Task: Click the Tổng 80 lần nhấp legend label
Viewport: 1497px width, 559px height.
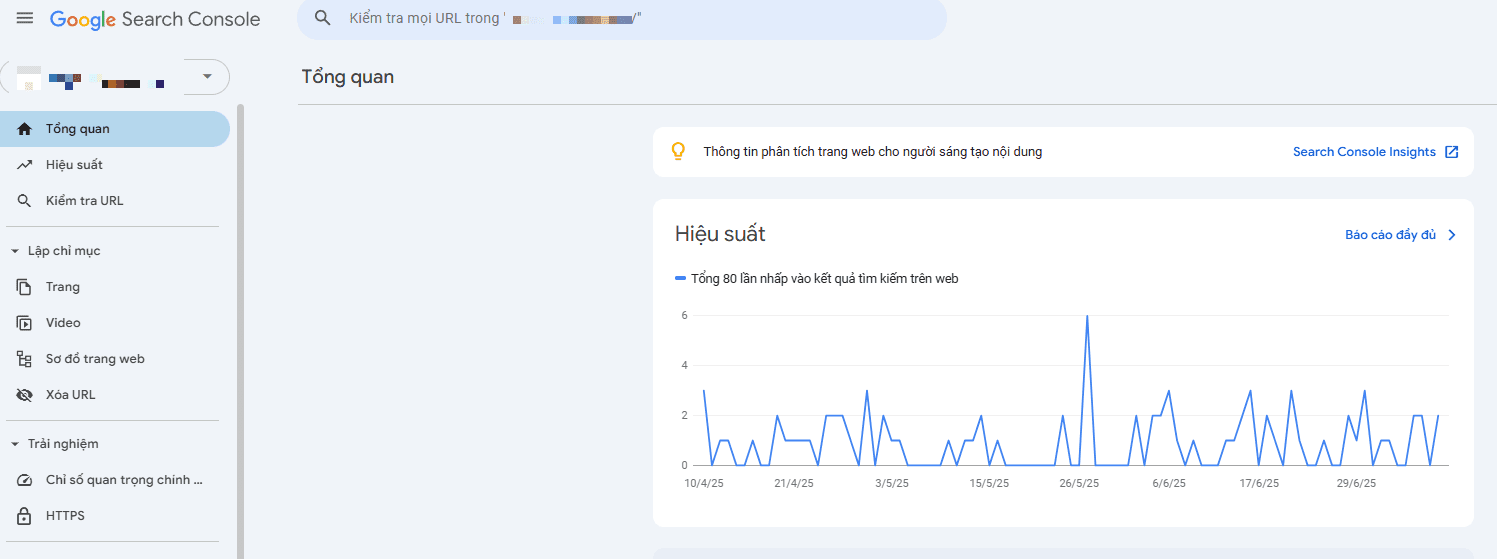Action: click(825, 279)
